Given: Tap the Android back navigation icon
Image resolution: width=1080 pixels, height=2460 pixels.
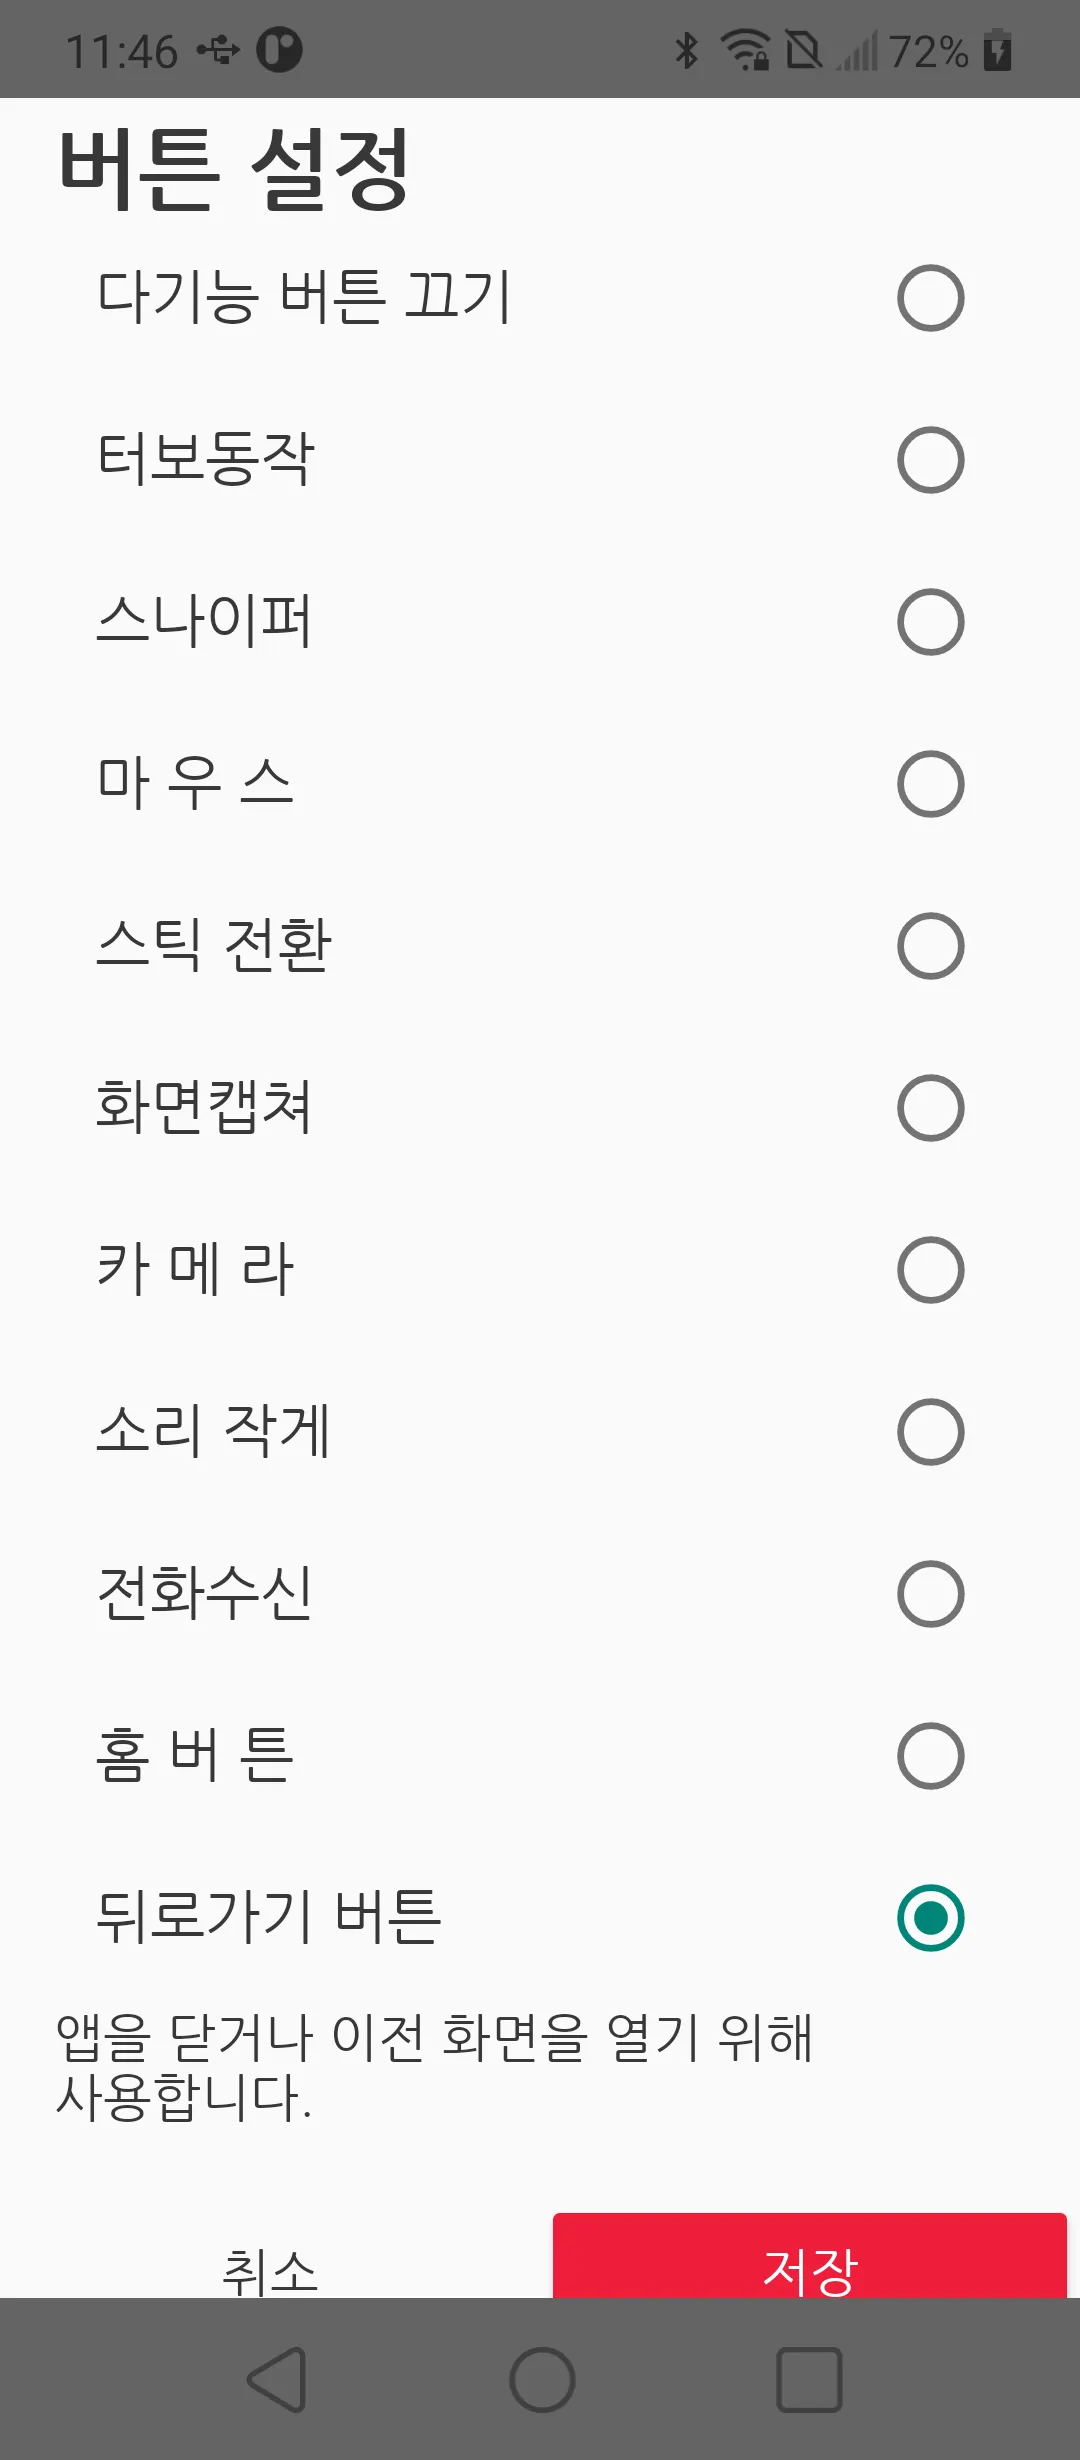Looking at the screenshot, I should coord(277,2379).
